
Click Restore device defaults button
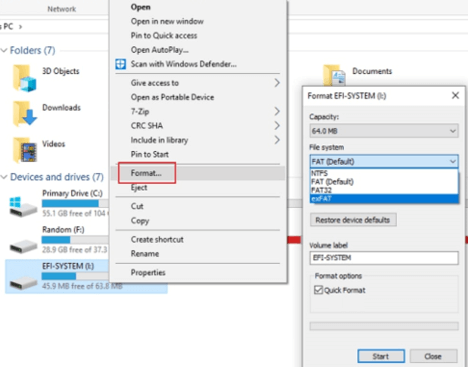point(353,220)
